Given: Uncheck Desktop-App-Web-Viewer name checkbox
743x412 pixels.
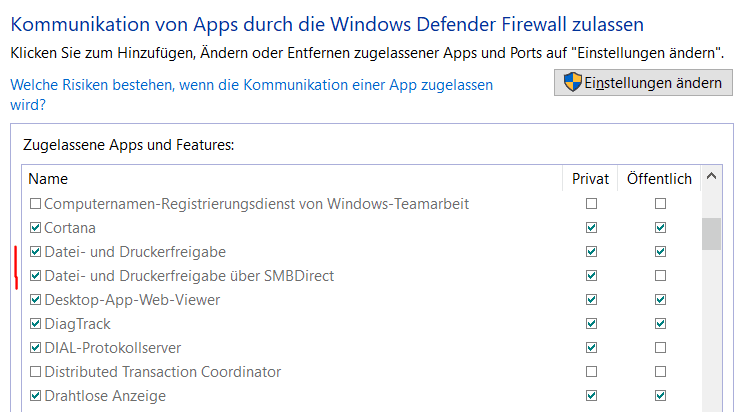Looking at the screenshot, I should [36, 300].
